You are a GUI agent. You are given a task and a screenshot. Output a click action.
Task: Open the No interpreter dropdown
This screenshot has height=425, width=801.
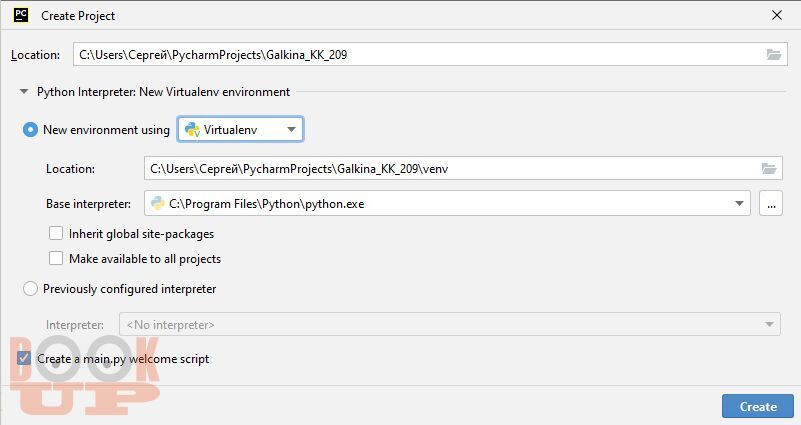click(450, 324)
